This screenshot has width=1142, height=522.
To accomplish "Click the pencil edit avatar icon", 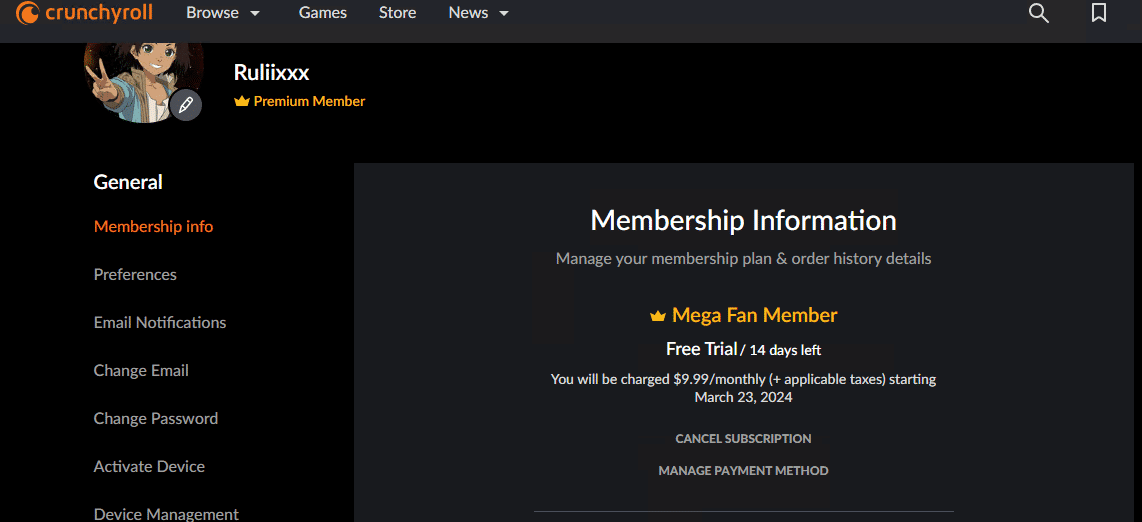I will pos(186,105).
